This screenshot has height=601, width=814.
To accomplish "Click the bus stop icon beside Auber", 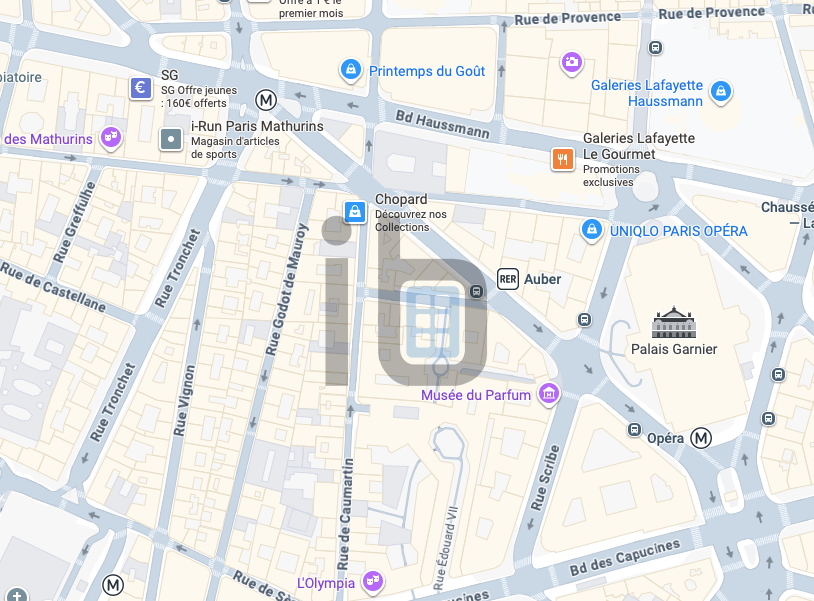I will click(477, 291).
